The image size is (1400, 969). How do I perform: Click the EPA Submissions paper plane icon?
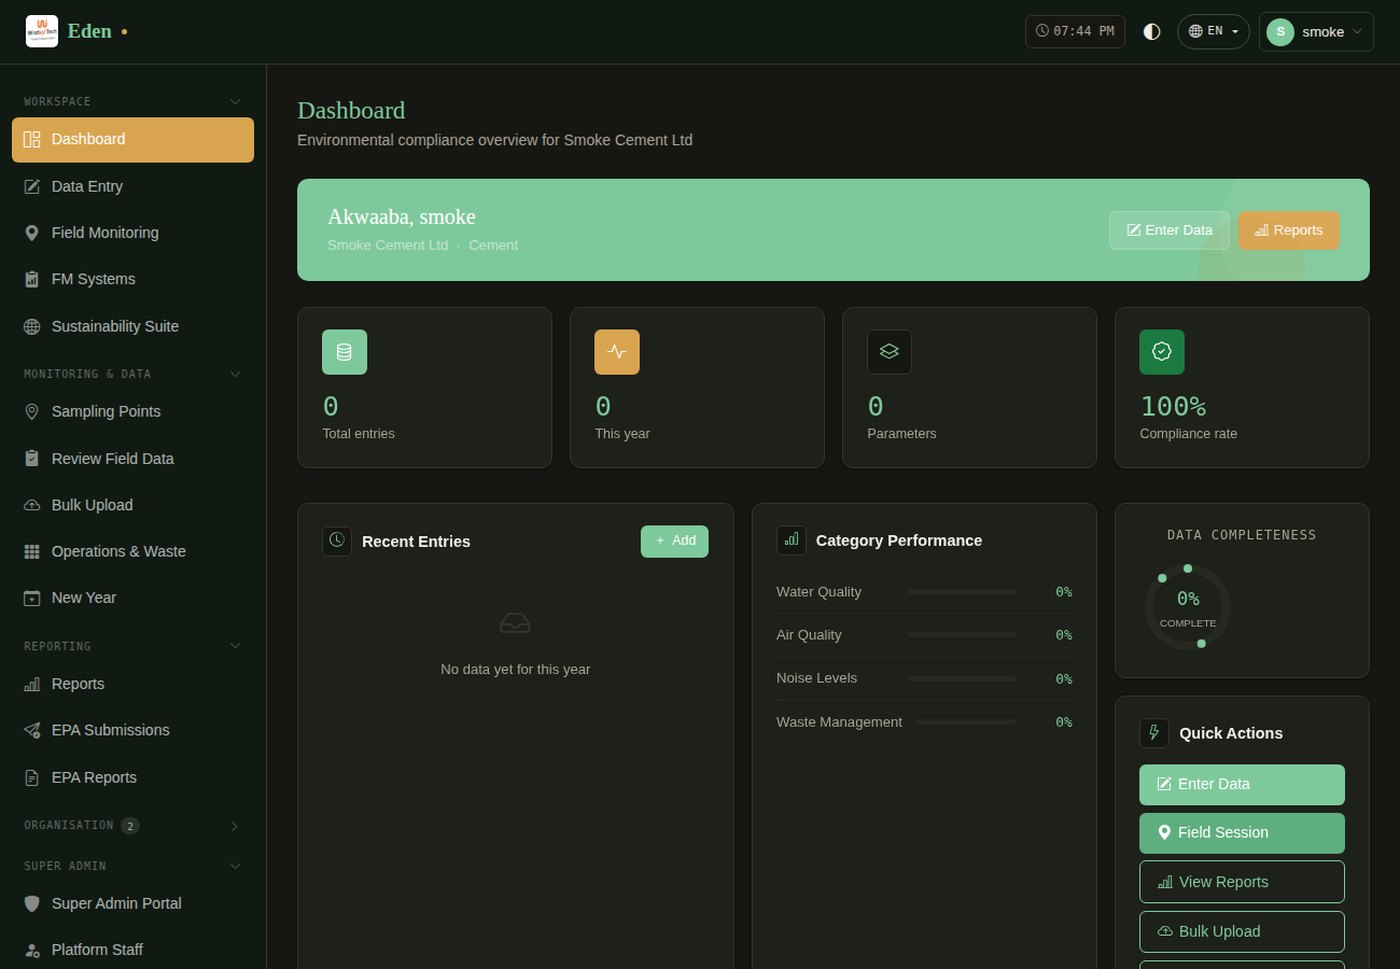click(32, 731)
